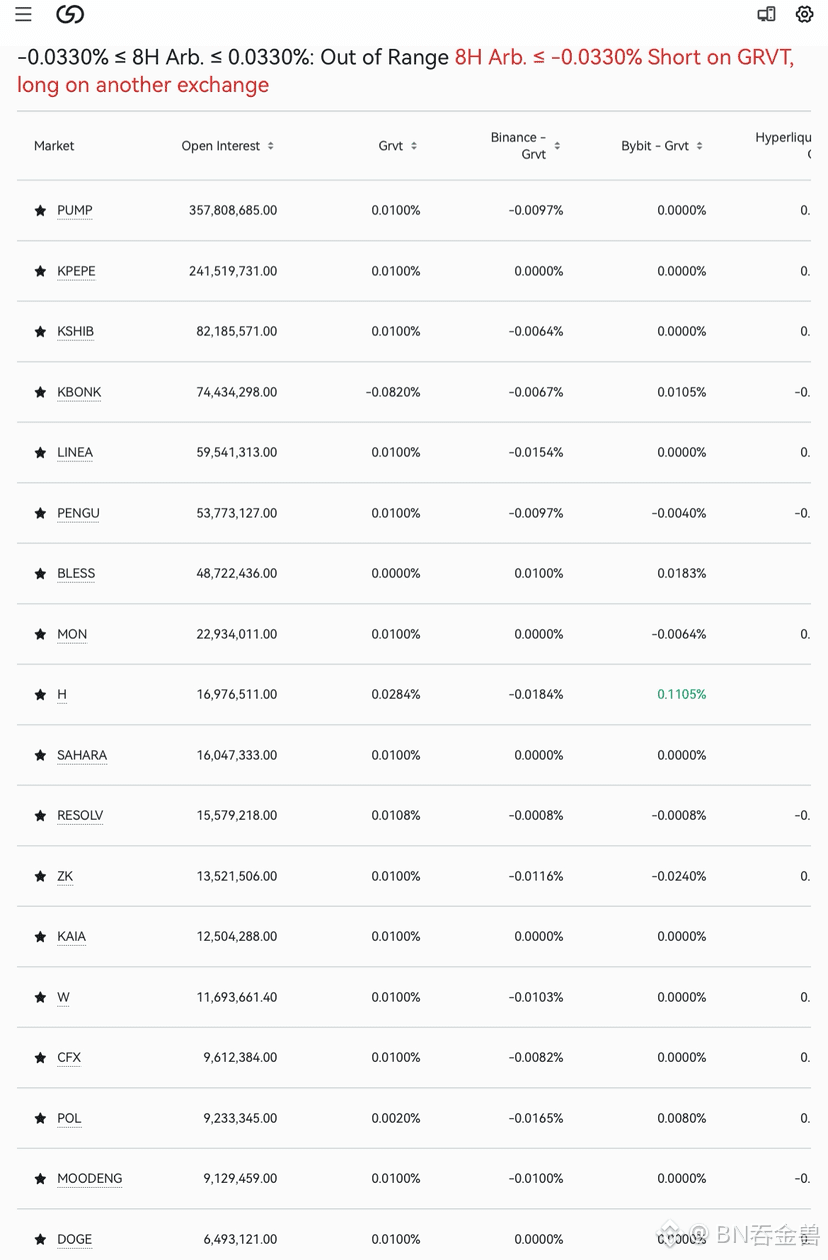The height and width of the screenshot is (1260, 828).
Task: Open the settings gear icon
Action: [804, 14]
